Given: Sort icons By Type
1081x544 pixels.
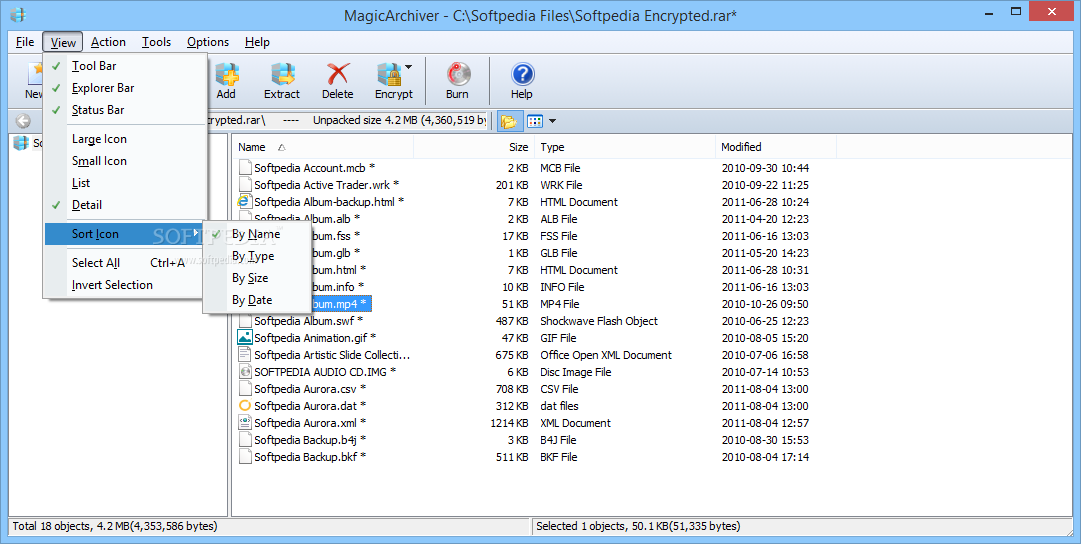Looking at the screenshot, I should click(257, 256).
